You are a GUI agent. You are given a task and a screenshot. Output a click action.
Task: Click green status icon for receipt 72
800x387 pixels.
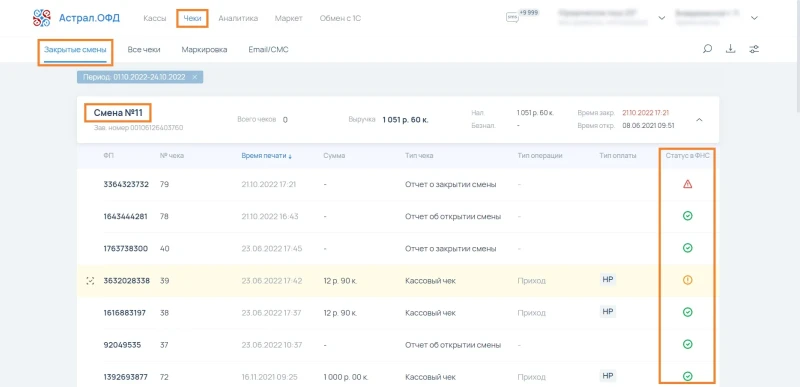pyautogui.click(x=687, y=376)
